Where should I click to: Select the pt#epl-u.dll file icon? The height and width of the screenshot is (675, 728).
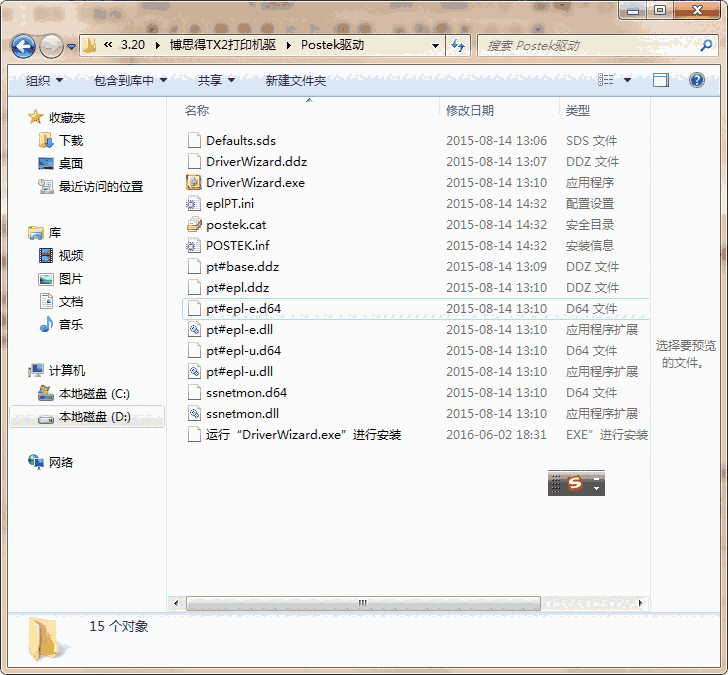pyautogui.click(x=194, y=371)
